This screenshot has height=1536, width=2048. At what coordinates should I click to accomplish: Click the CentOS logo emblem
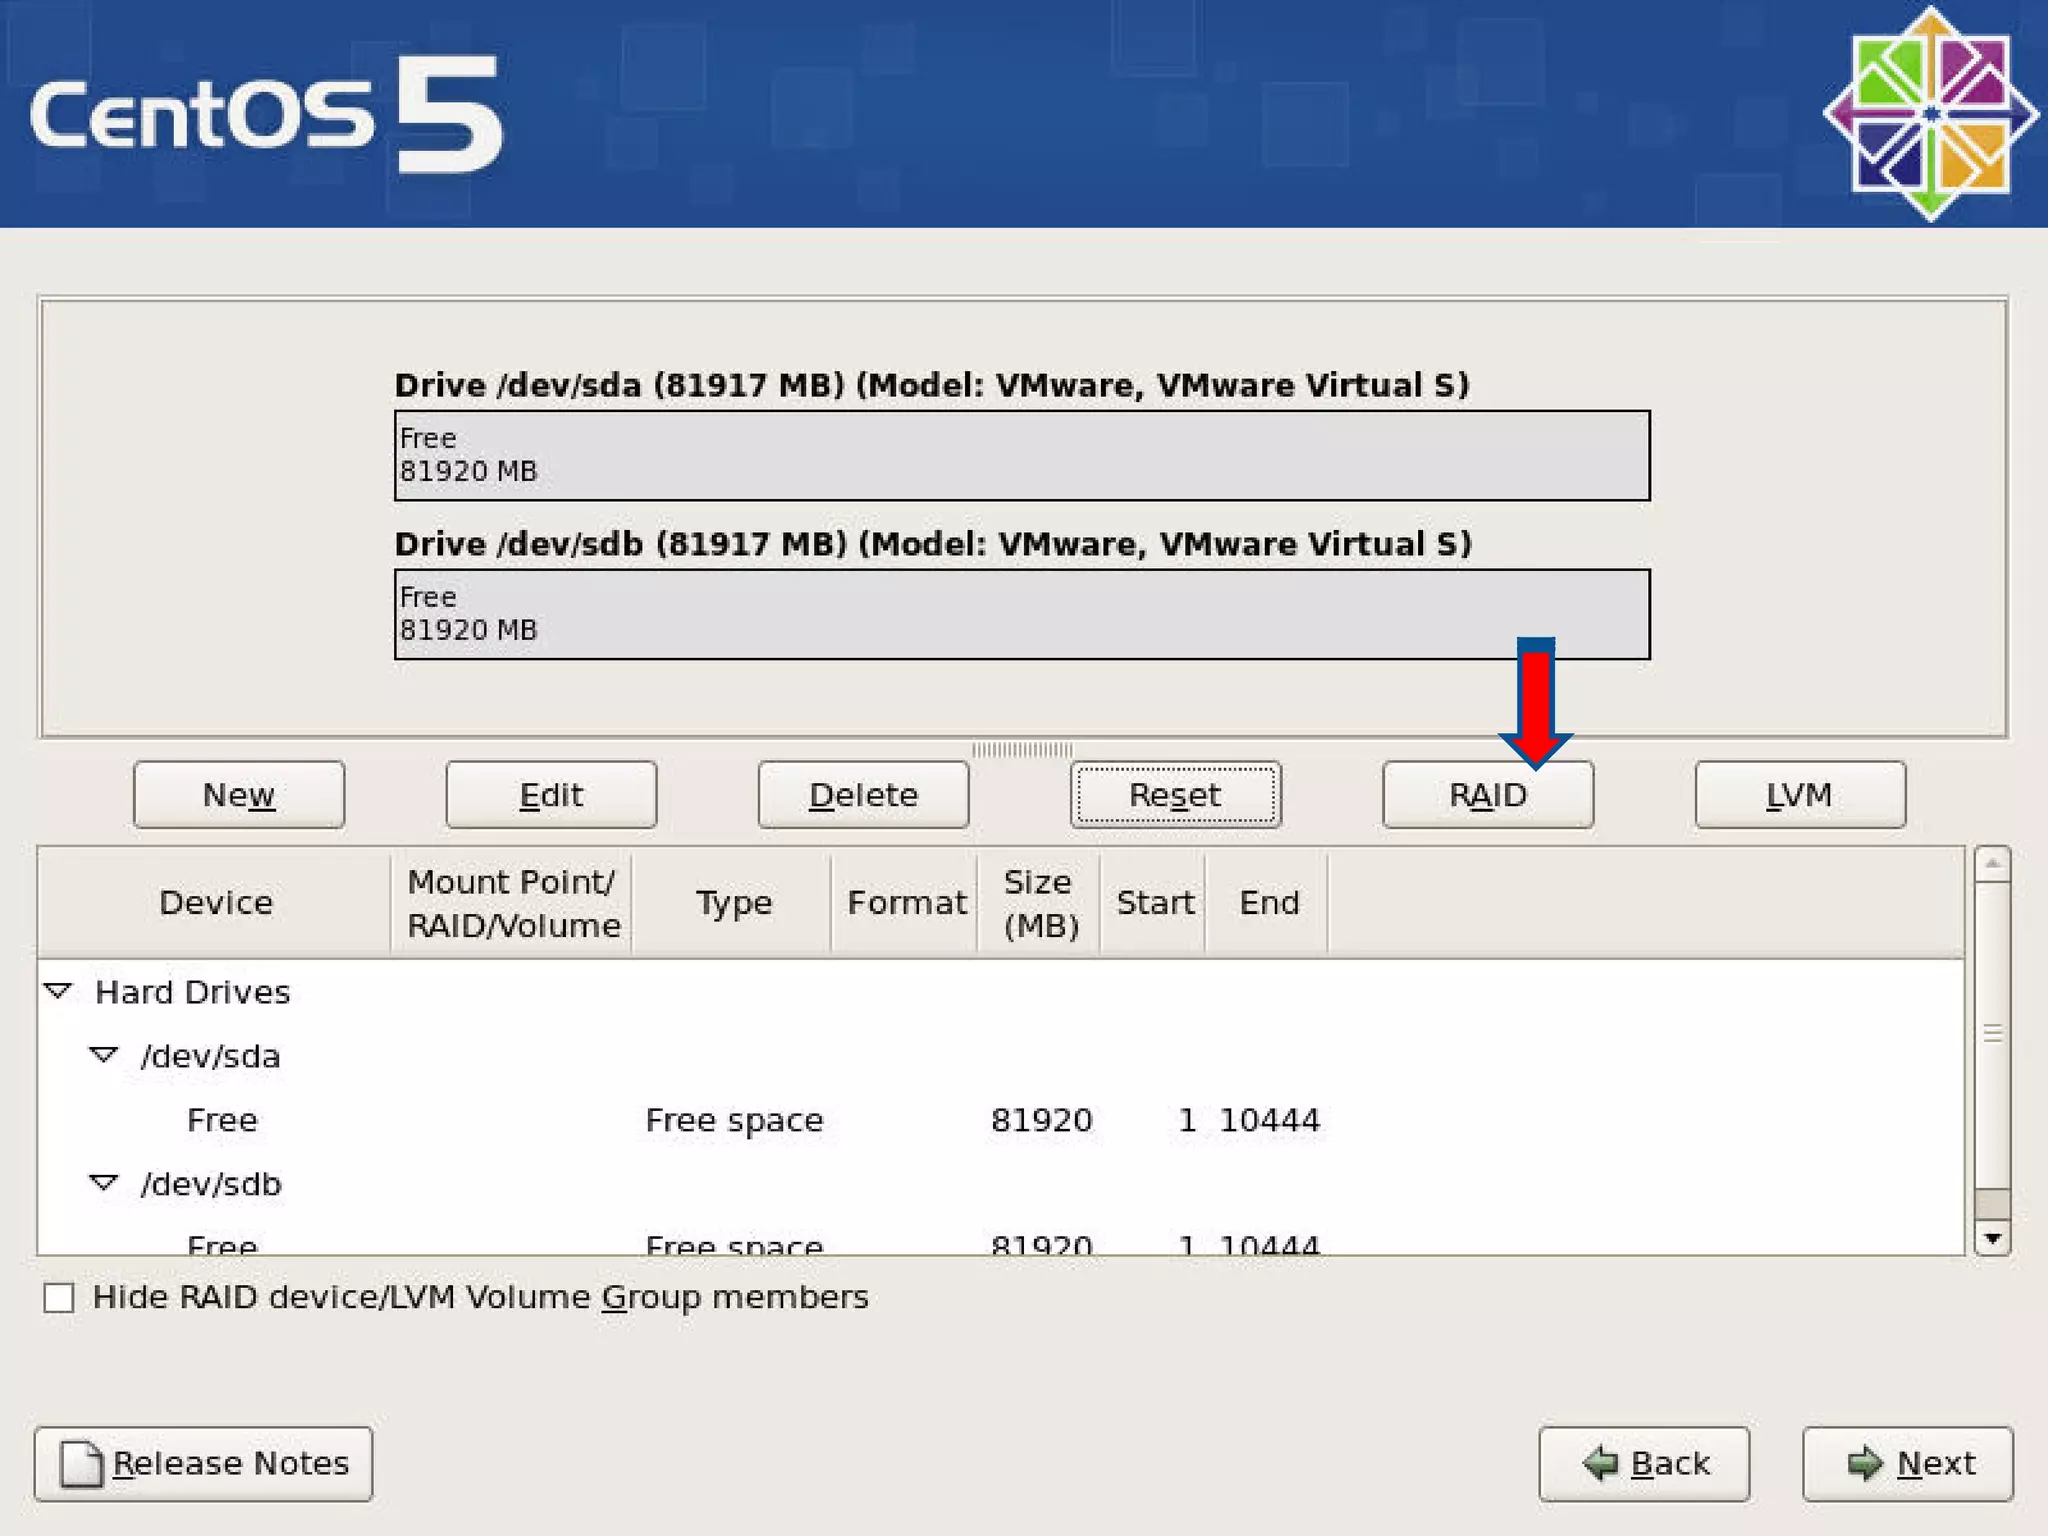(1930, 113)
